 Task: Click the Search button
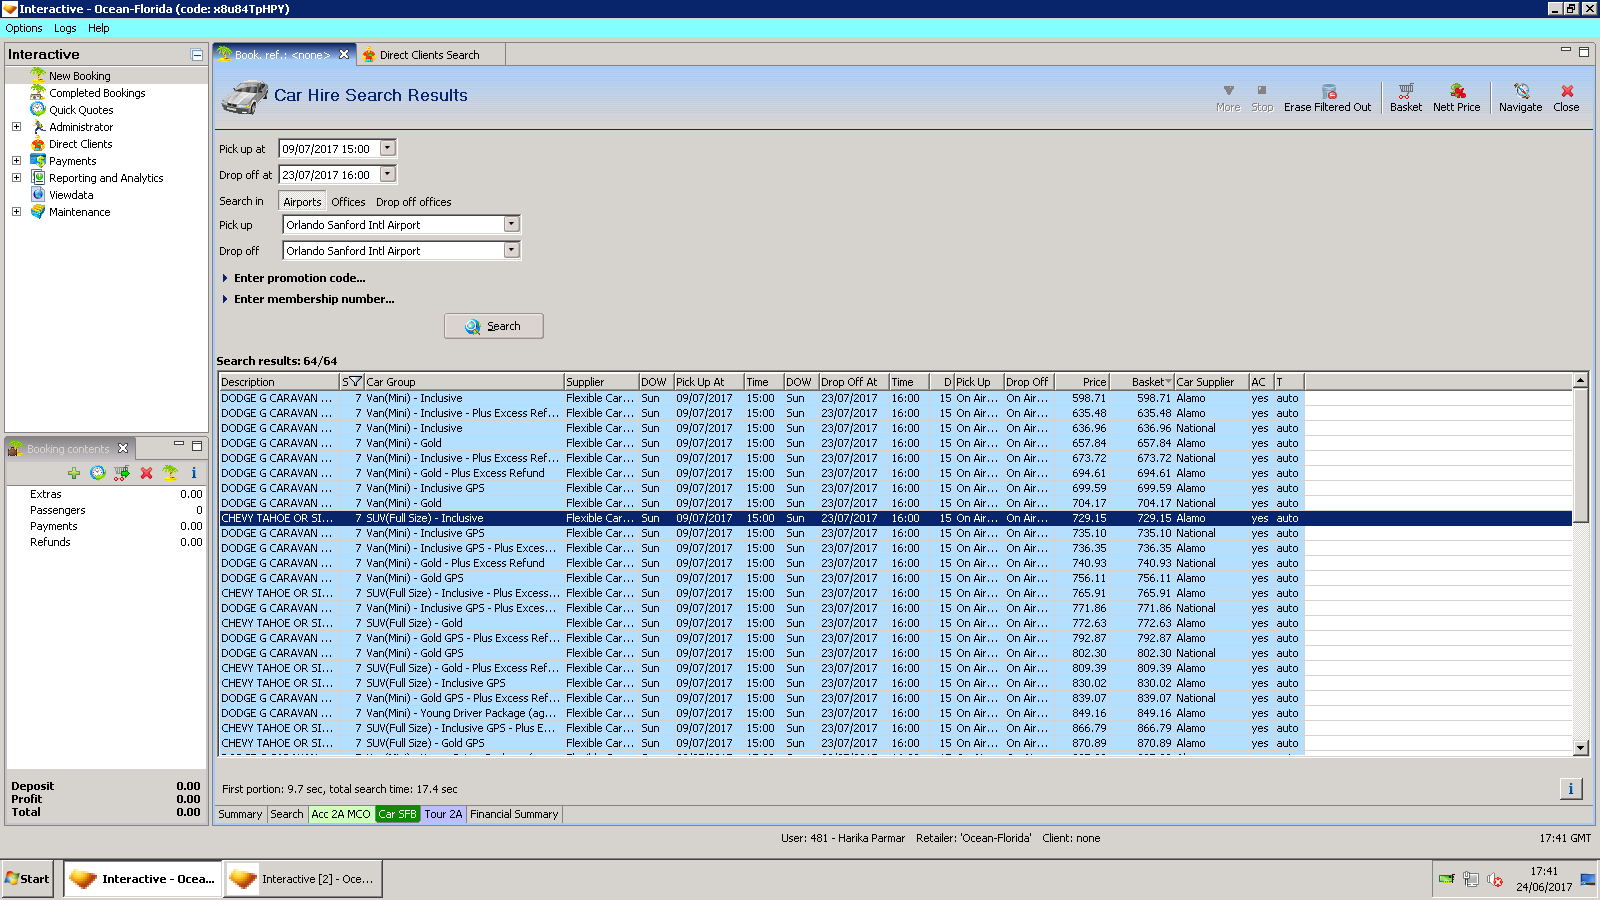pyautogui.click(x=494, y=326)
